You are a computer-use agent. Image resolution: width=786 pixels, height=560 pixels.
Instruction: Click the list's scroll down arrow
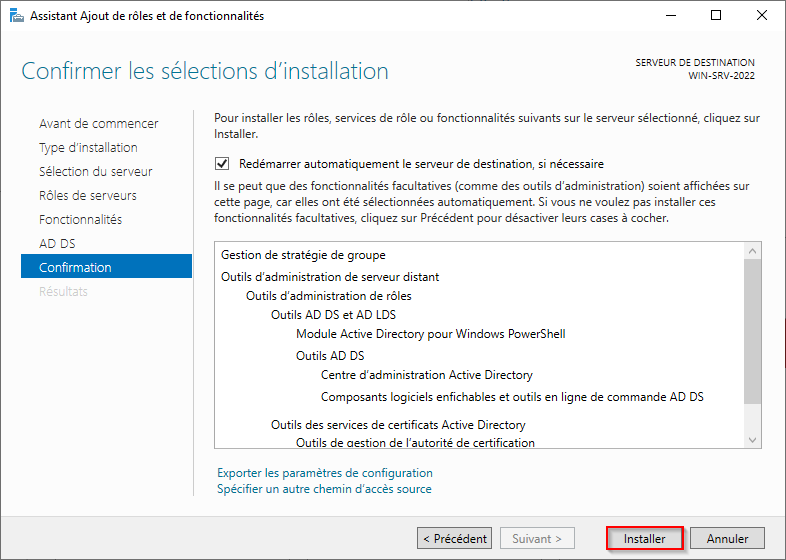(x=752, y=440)
